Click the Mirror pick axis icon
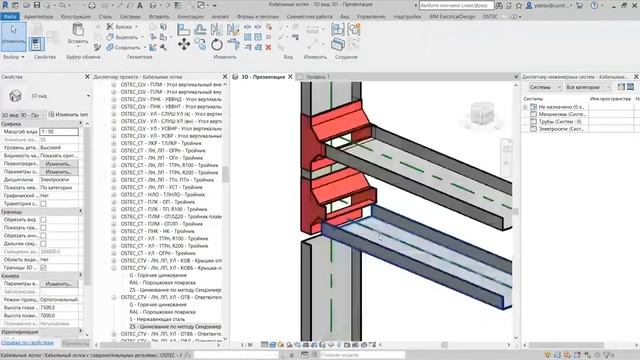 click(x=217, y=29)
